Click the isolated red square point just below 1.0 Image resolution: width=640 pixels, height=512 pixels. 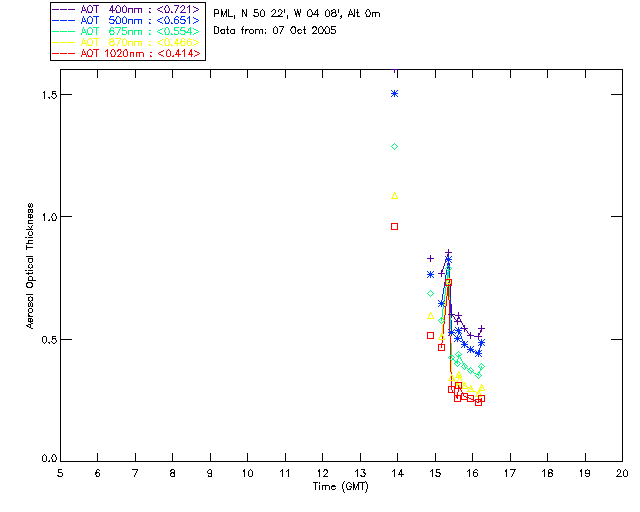tap(394, 227)
